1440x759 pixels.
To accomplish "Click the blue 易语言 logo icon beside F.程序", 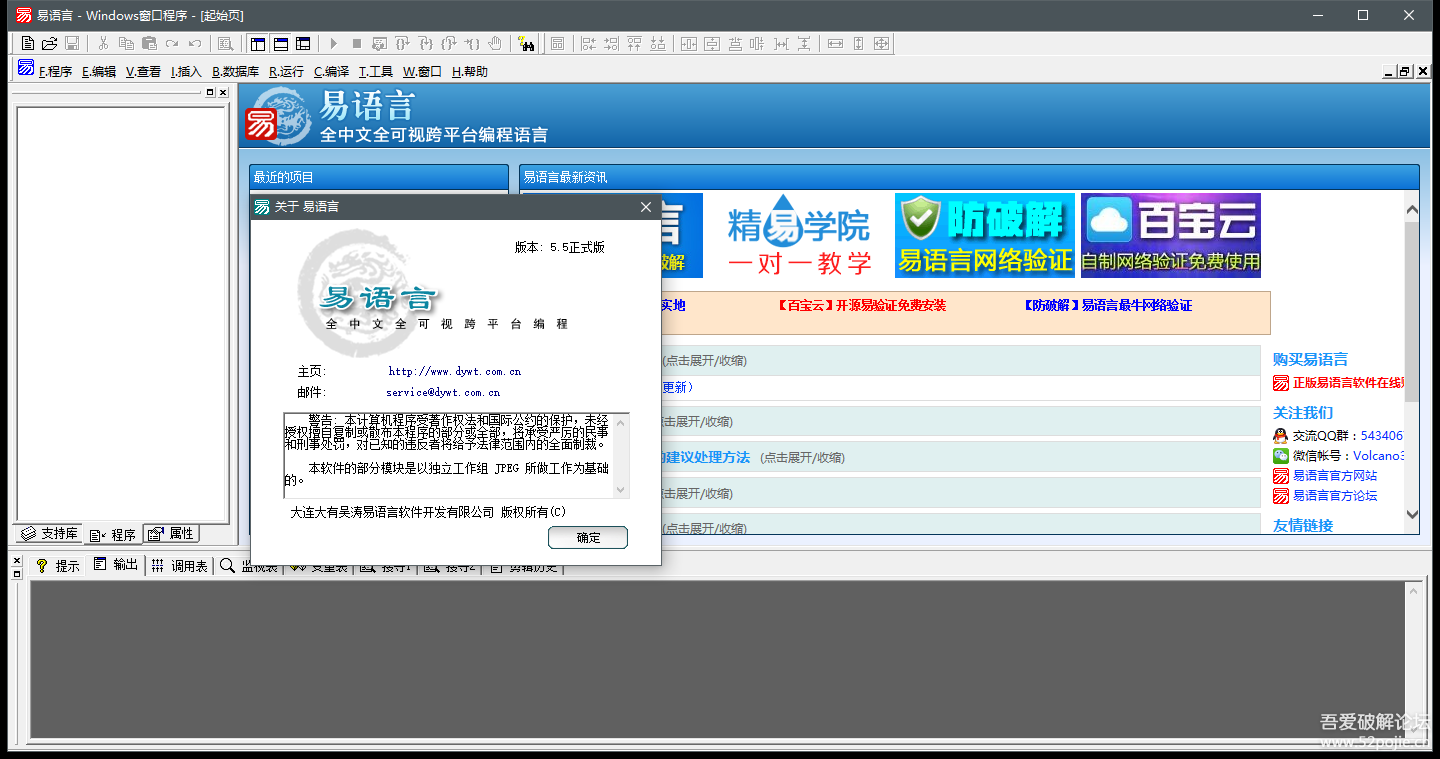I will [x=26, y=68].
